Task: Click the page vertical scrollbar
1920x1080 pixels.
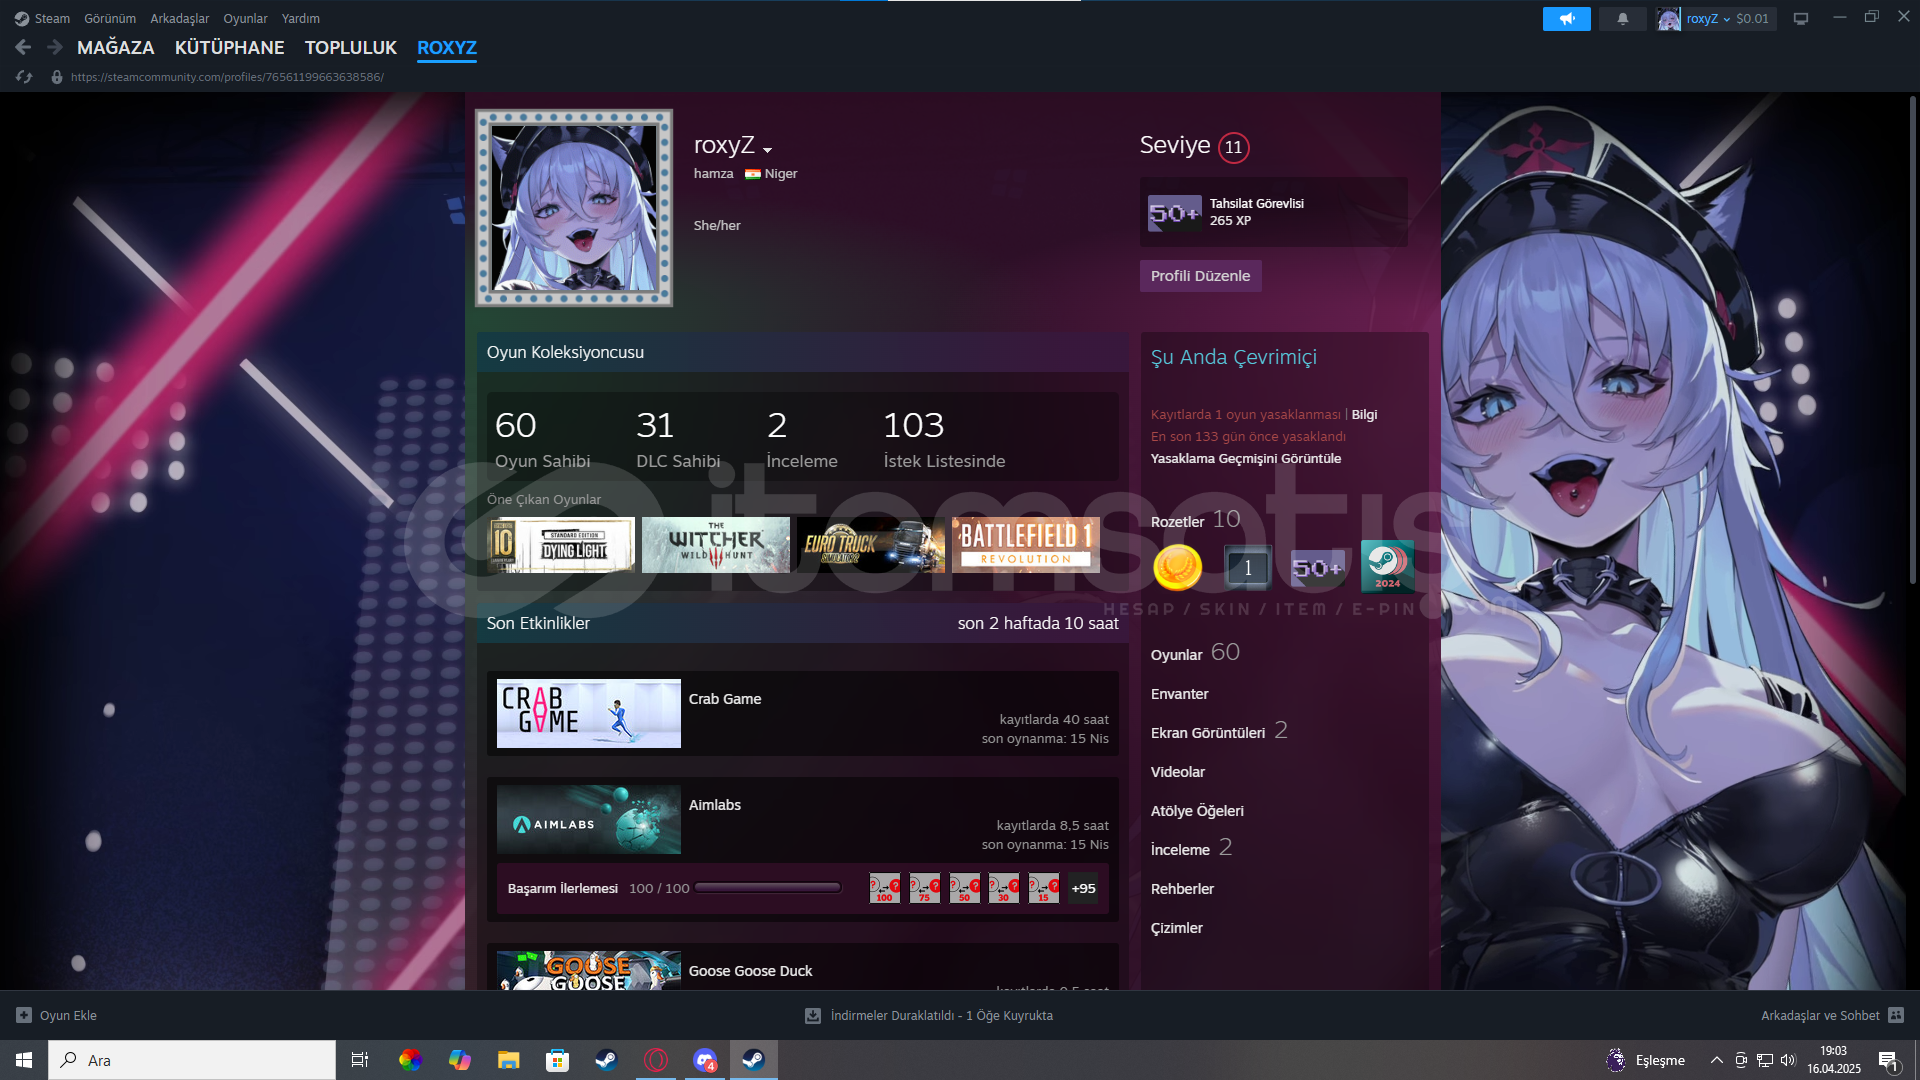Action: coord(1912,340)
